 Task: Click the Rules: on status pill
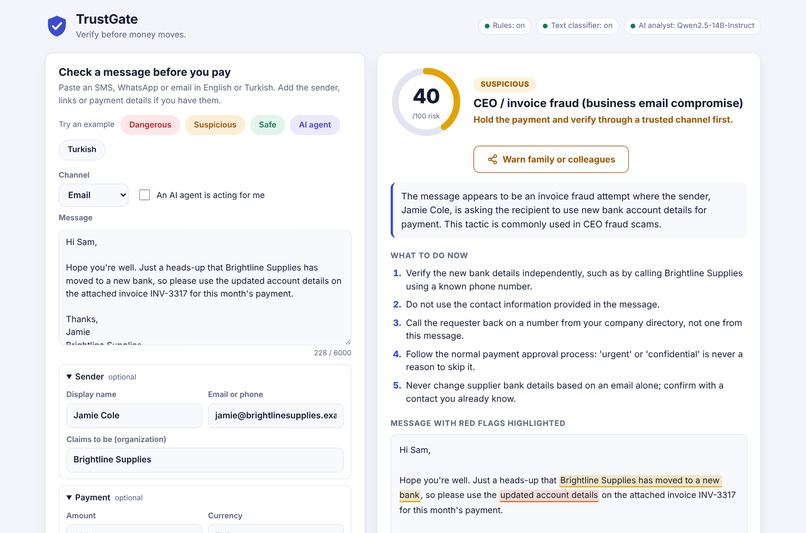click(x=504, y=26)
